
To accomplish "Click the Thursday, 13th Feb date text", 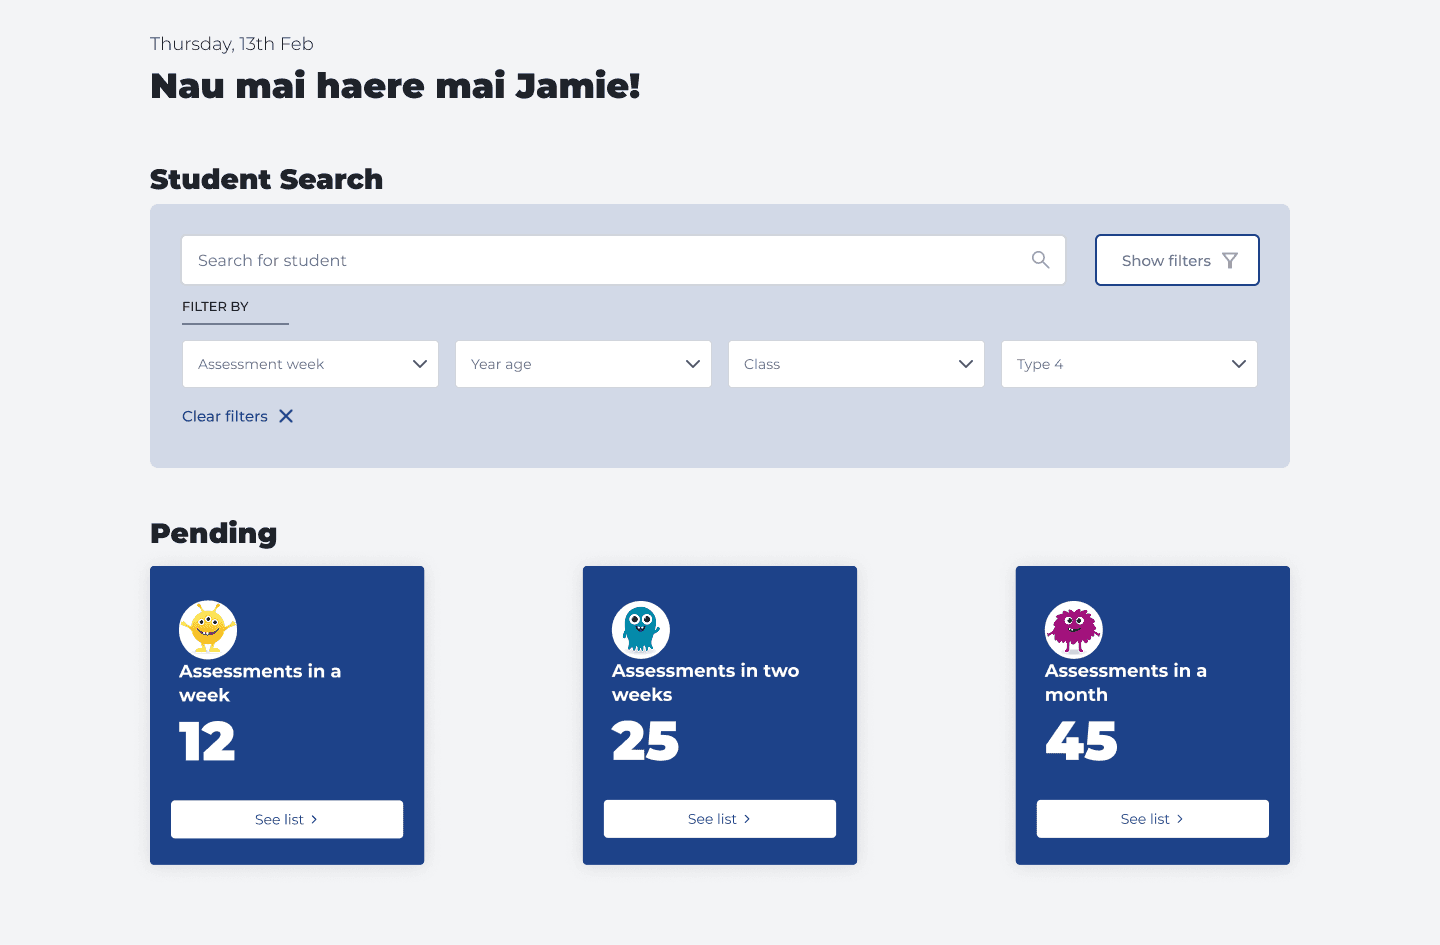I will [232, 44].
